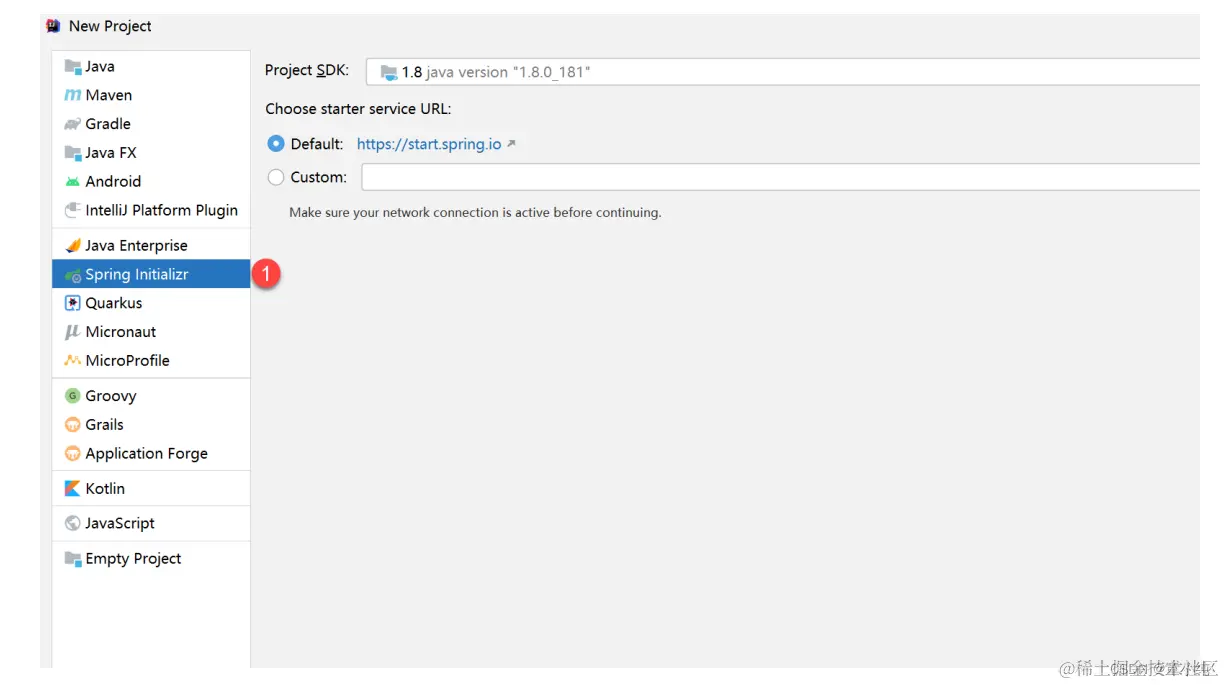
Task: Select MicroProfile label
Action: [128, 360]
